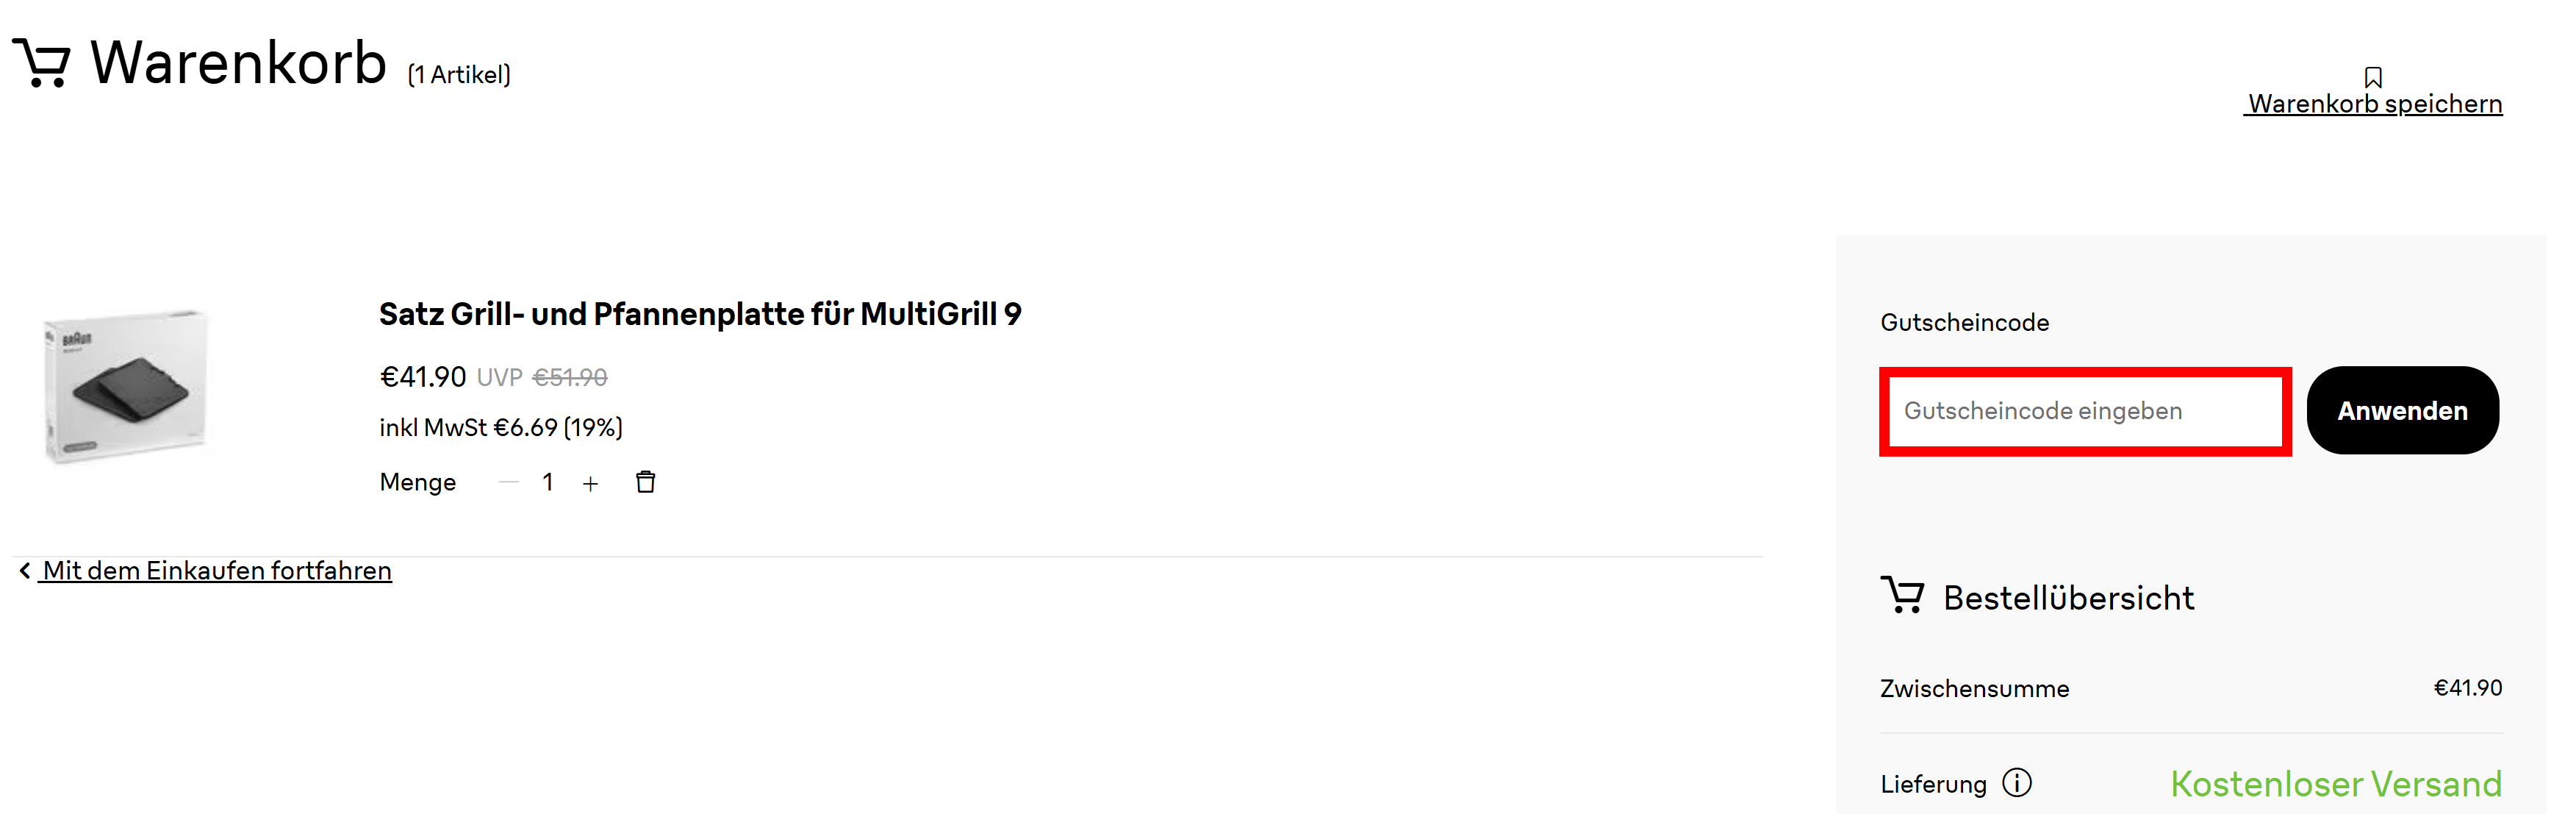Click the Zwischensumme amount €41.90
This screenshot has height=814, width=2576.
pos(2468,688)
